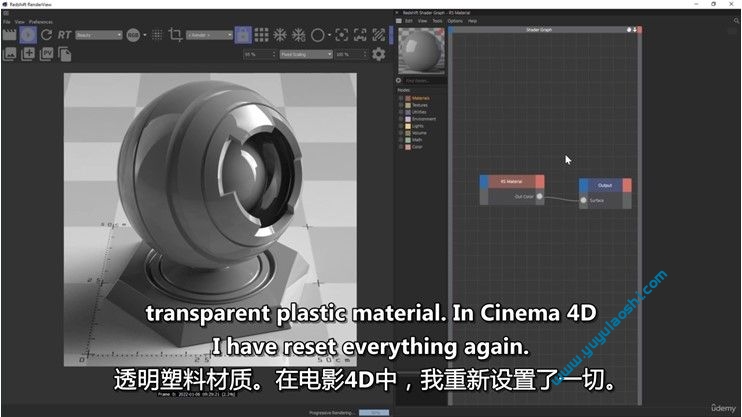Open the RenderView View menu
This screenshot has height=417, width=742.
(x=19, y=22)
